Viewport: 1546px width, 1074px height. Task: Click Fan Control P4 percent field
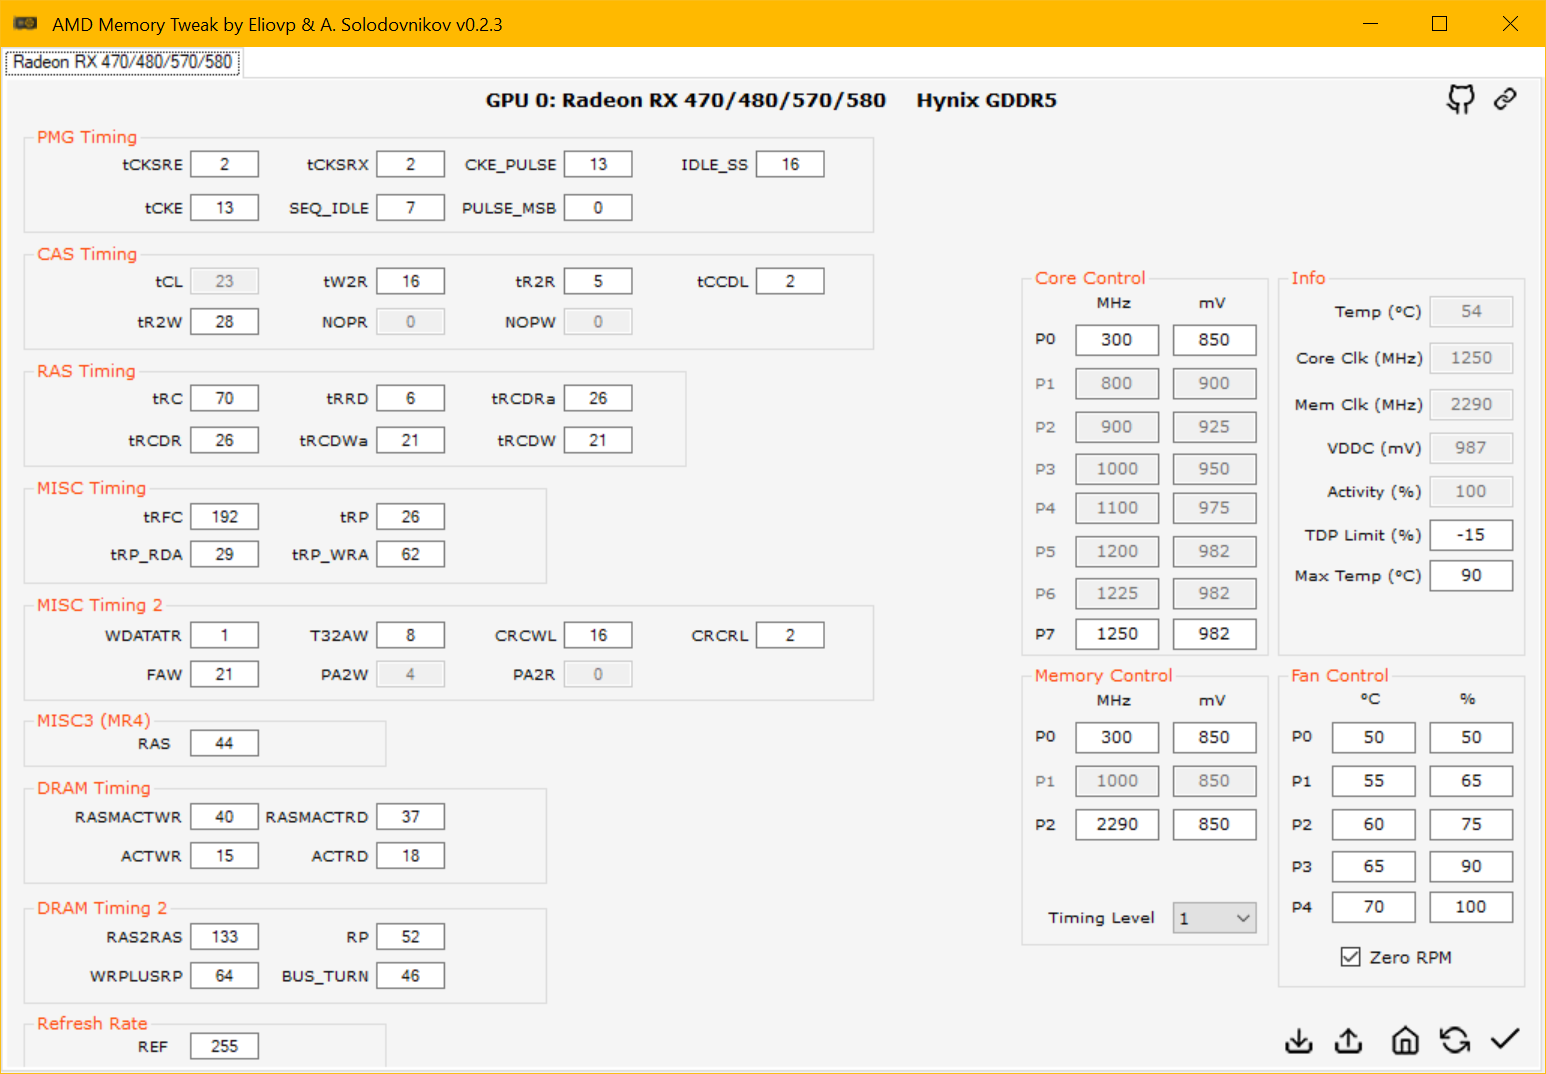(x=1471, y=907)
